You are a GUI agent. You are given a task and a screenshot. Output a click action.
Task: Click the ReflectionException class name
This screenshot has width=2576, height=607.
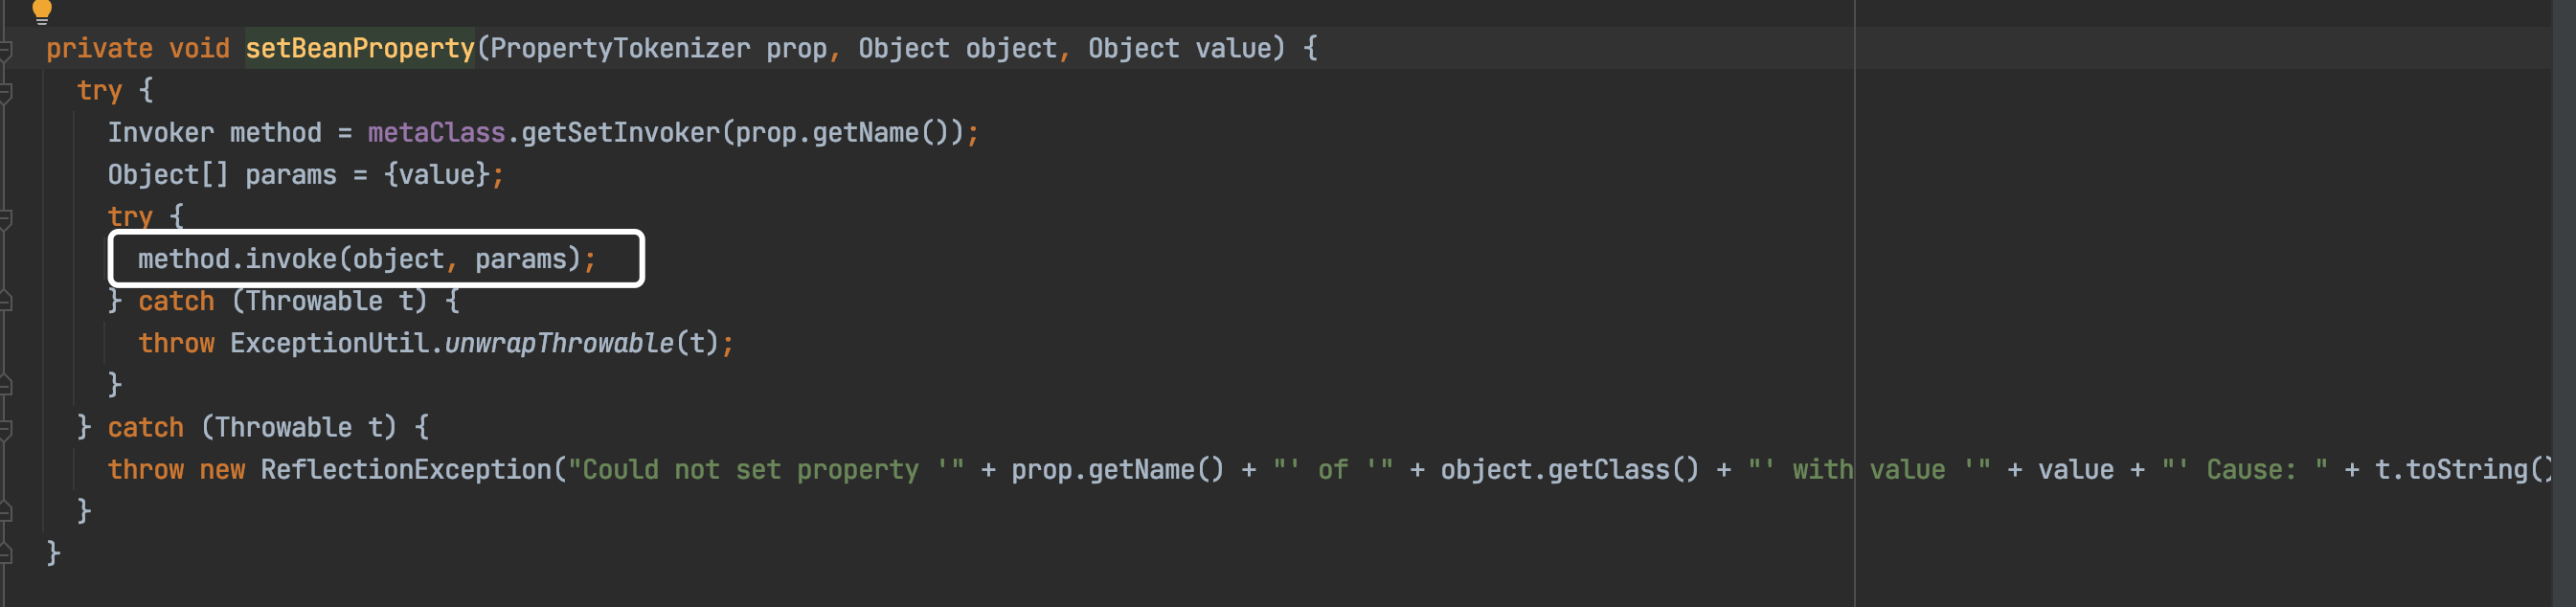pyautogui.click(x=406, y=469)
